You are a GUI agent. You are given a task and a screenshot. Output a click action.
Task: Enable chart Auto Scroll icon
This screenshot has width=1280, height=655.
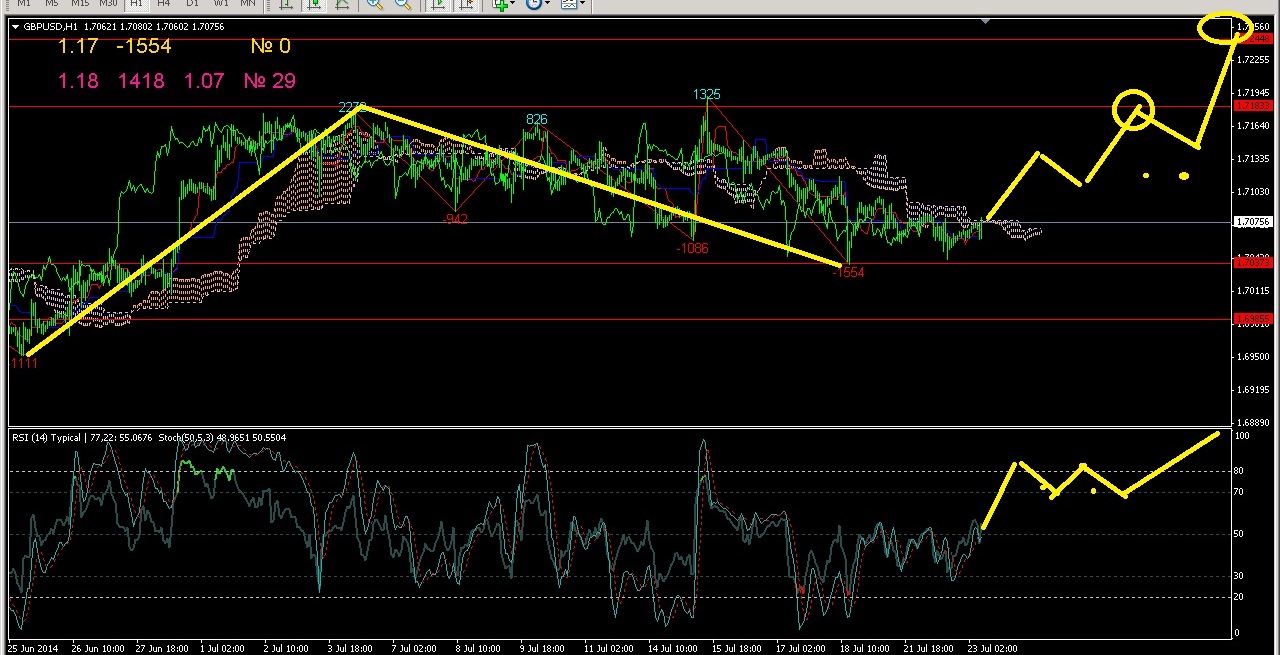437,4
